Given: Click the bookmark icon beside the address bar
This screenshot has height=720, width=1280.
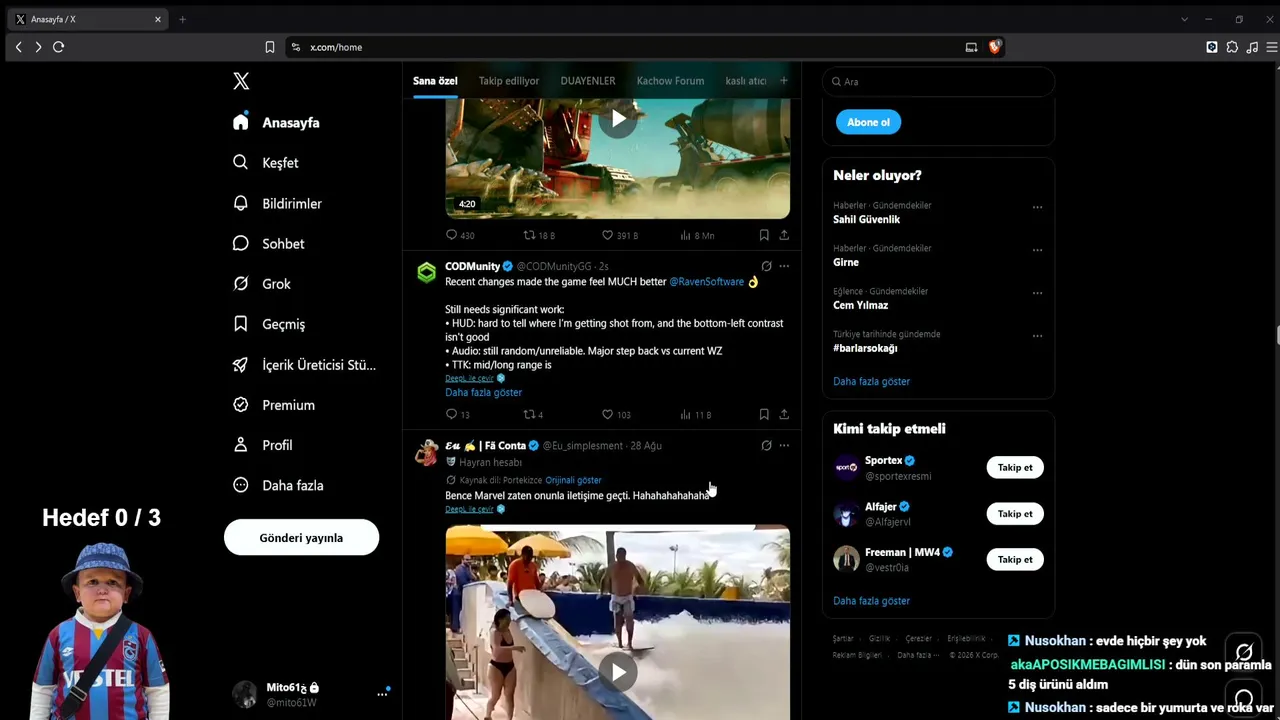Looking at the screenshot, I should [270, 47].
